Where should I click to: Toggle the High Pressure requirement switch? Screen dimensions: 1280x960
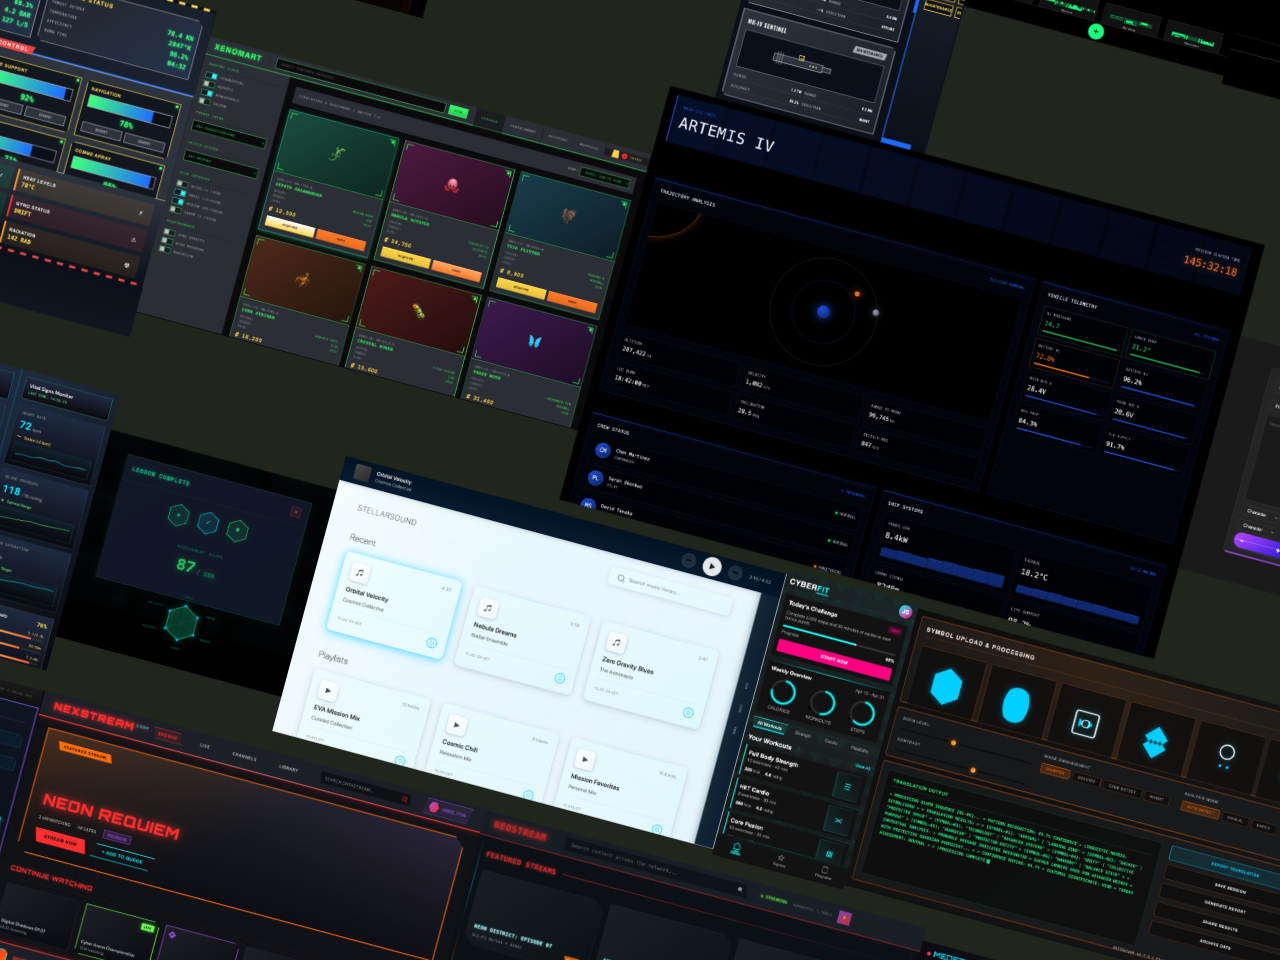pyautogui.click(x=166, y=243)
